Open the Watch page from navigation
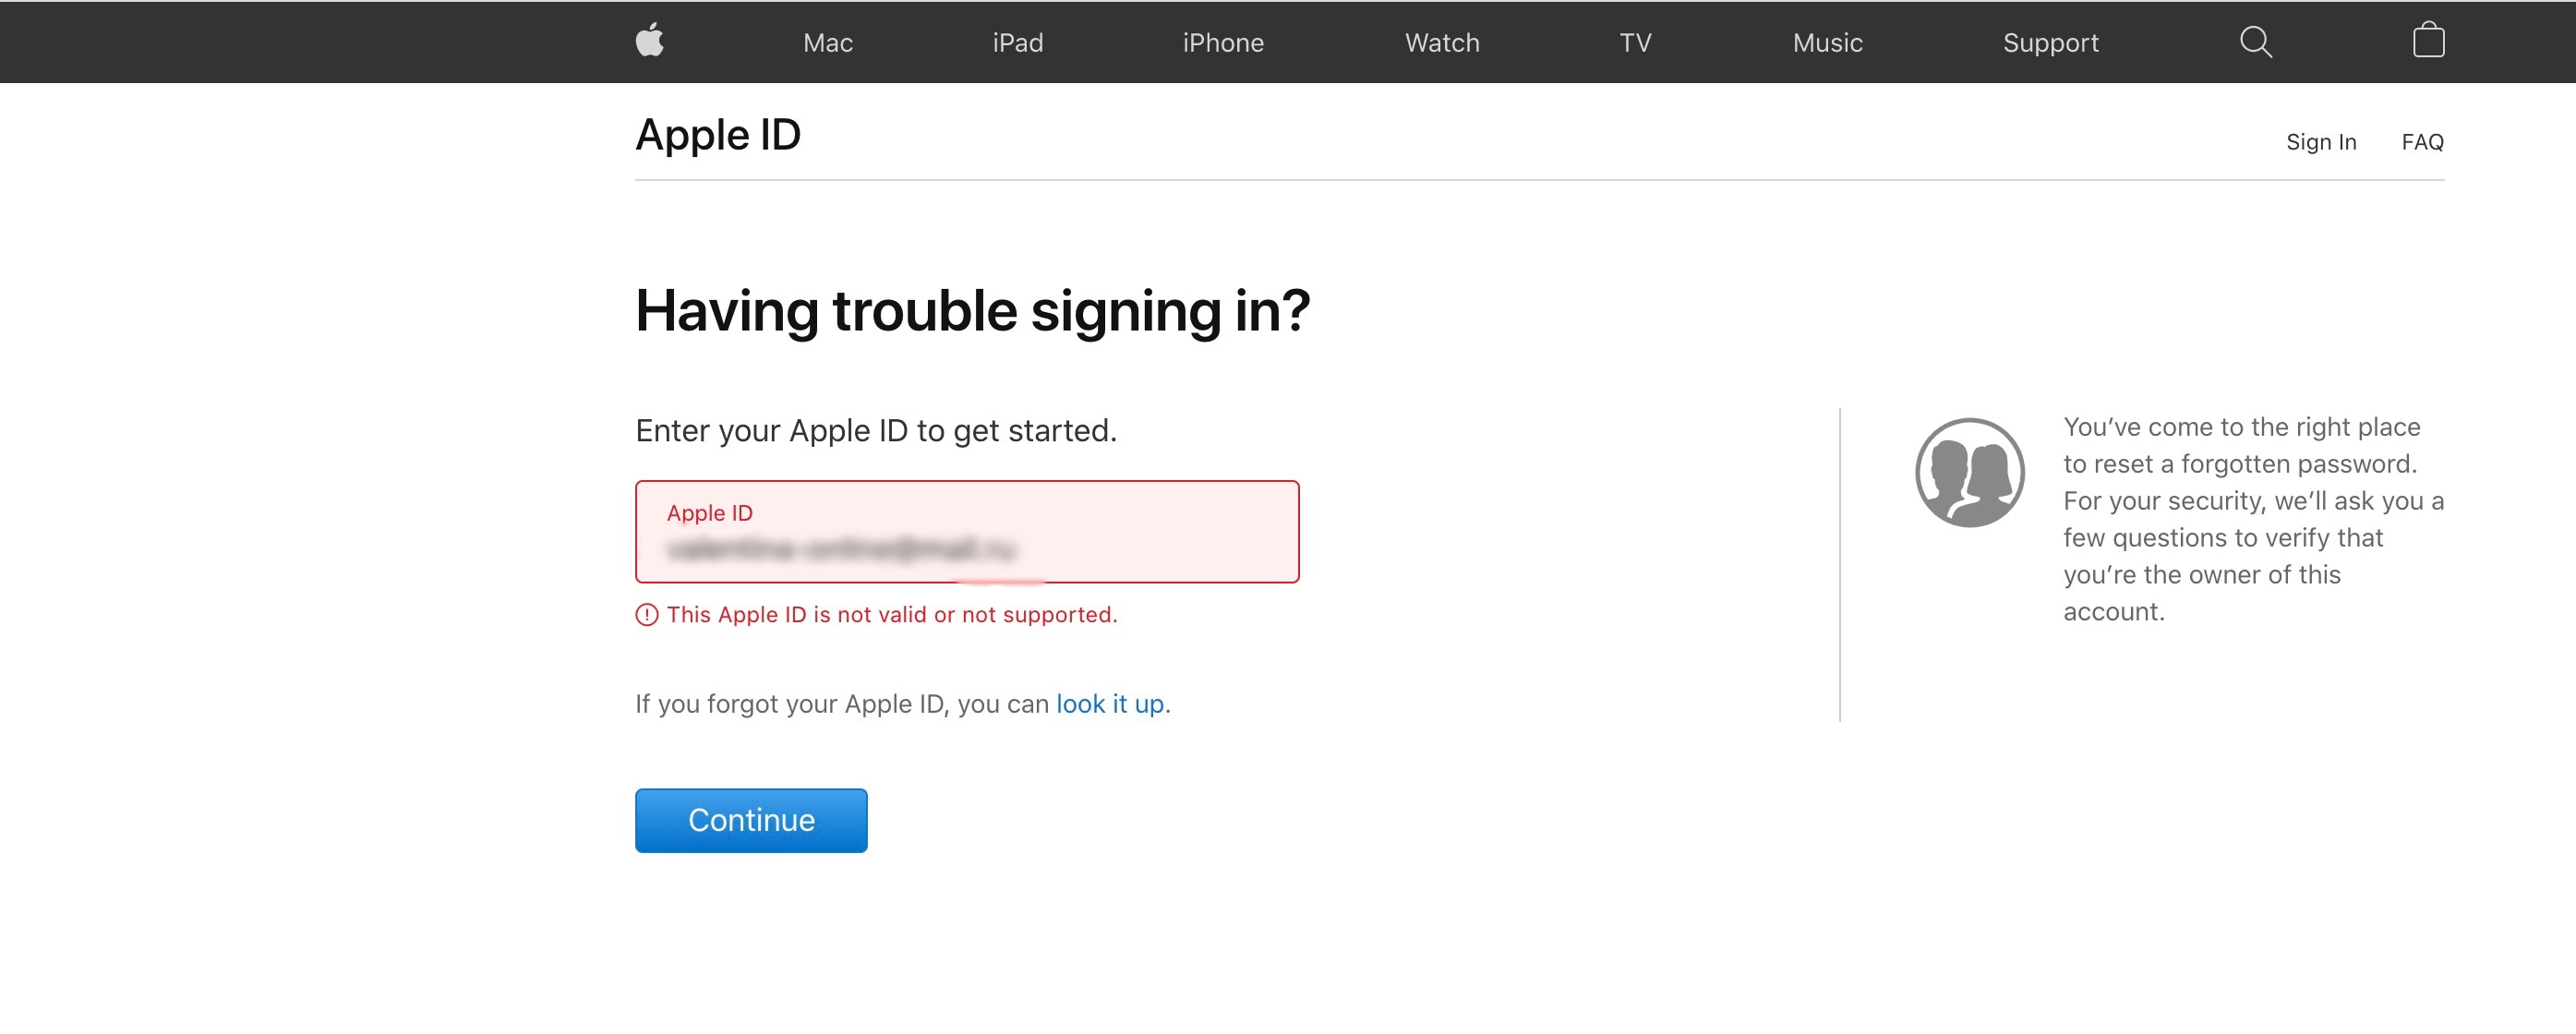Viewport: 2576px width, 1034px height. coord(1441,42)
